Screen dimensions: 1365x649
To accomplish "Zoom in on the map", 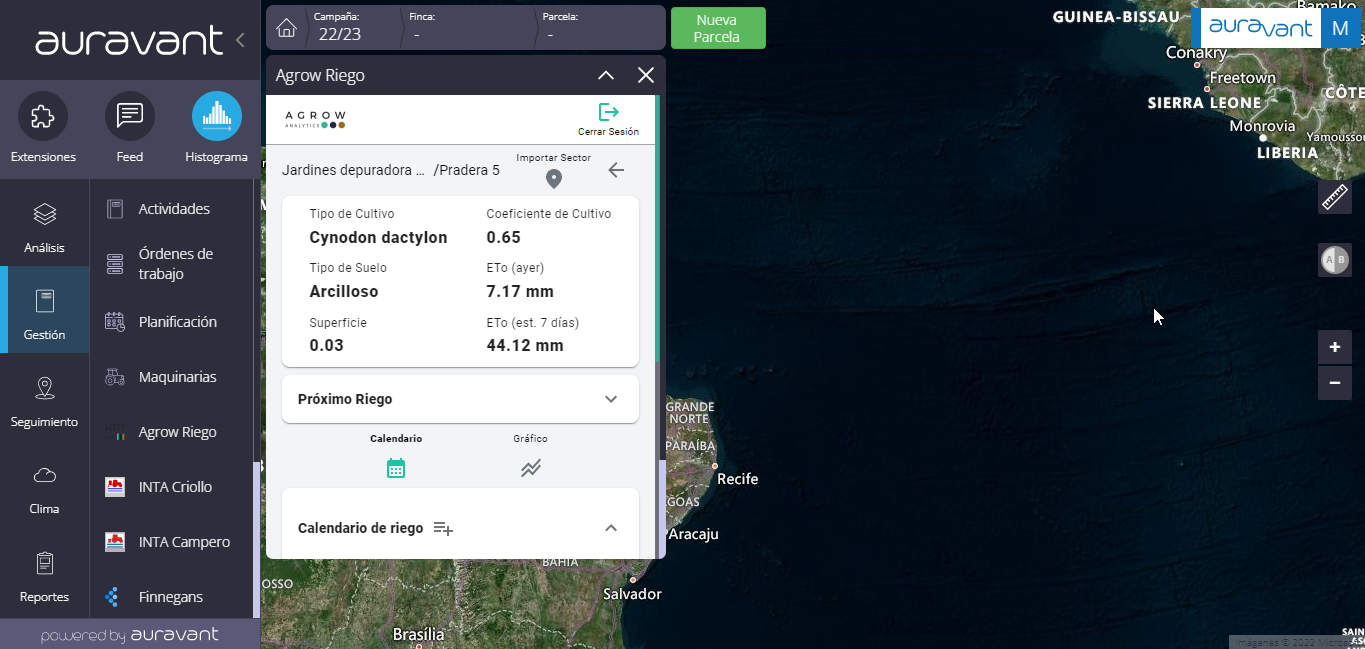I will 1335,347.
